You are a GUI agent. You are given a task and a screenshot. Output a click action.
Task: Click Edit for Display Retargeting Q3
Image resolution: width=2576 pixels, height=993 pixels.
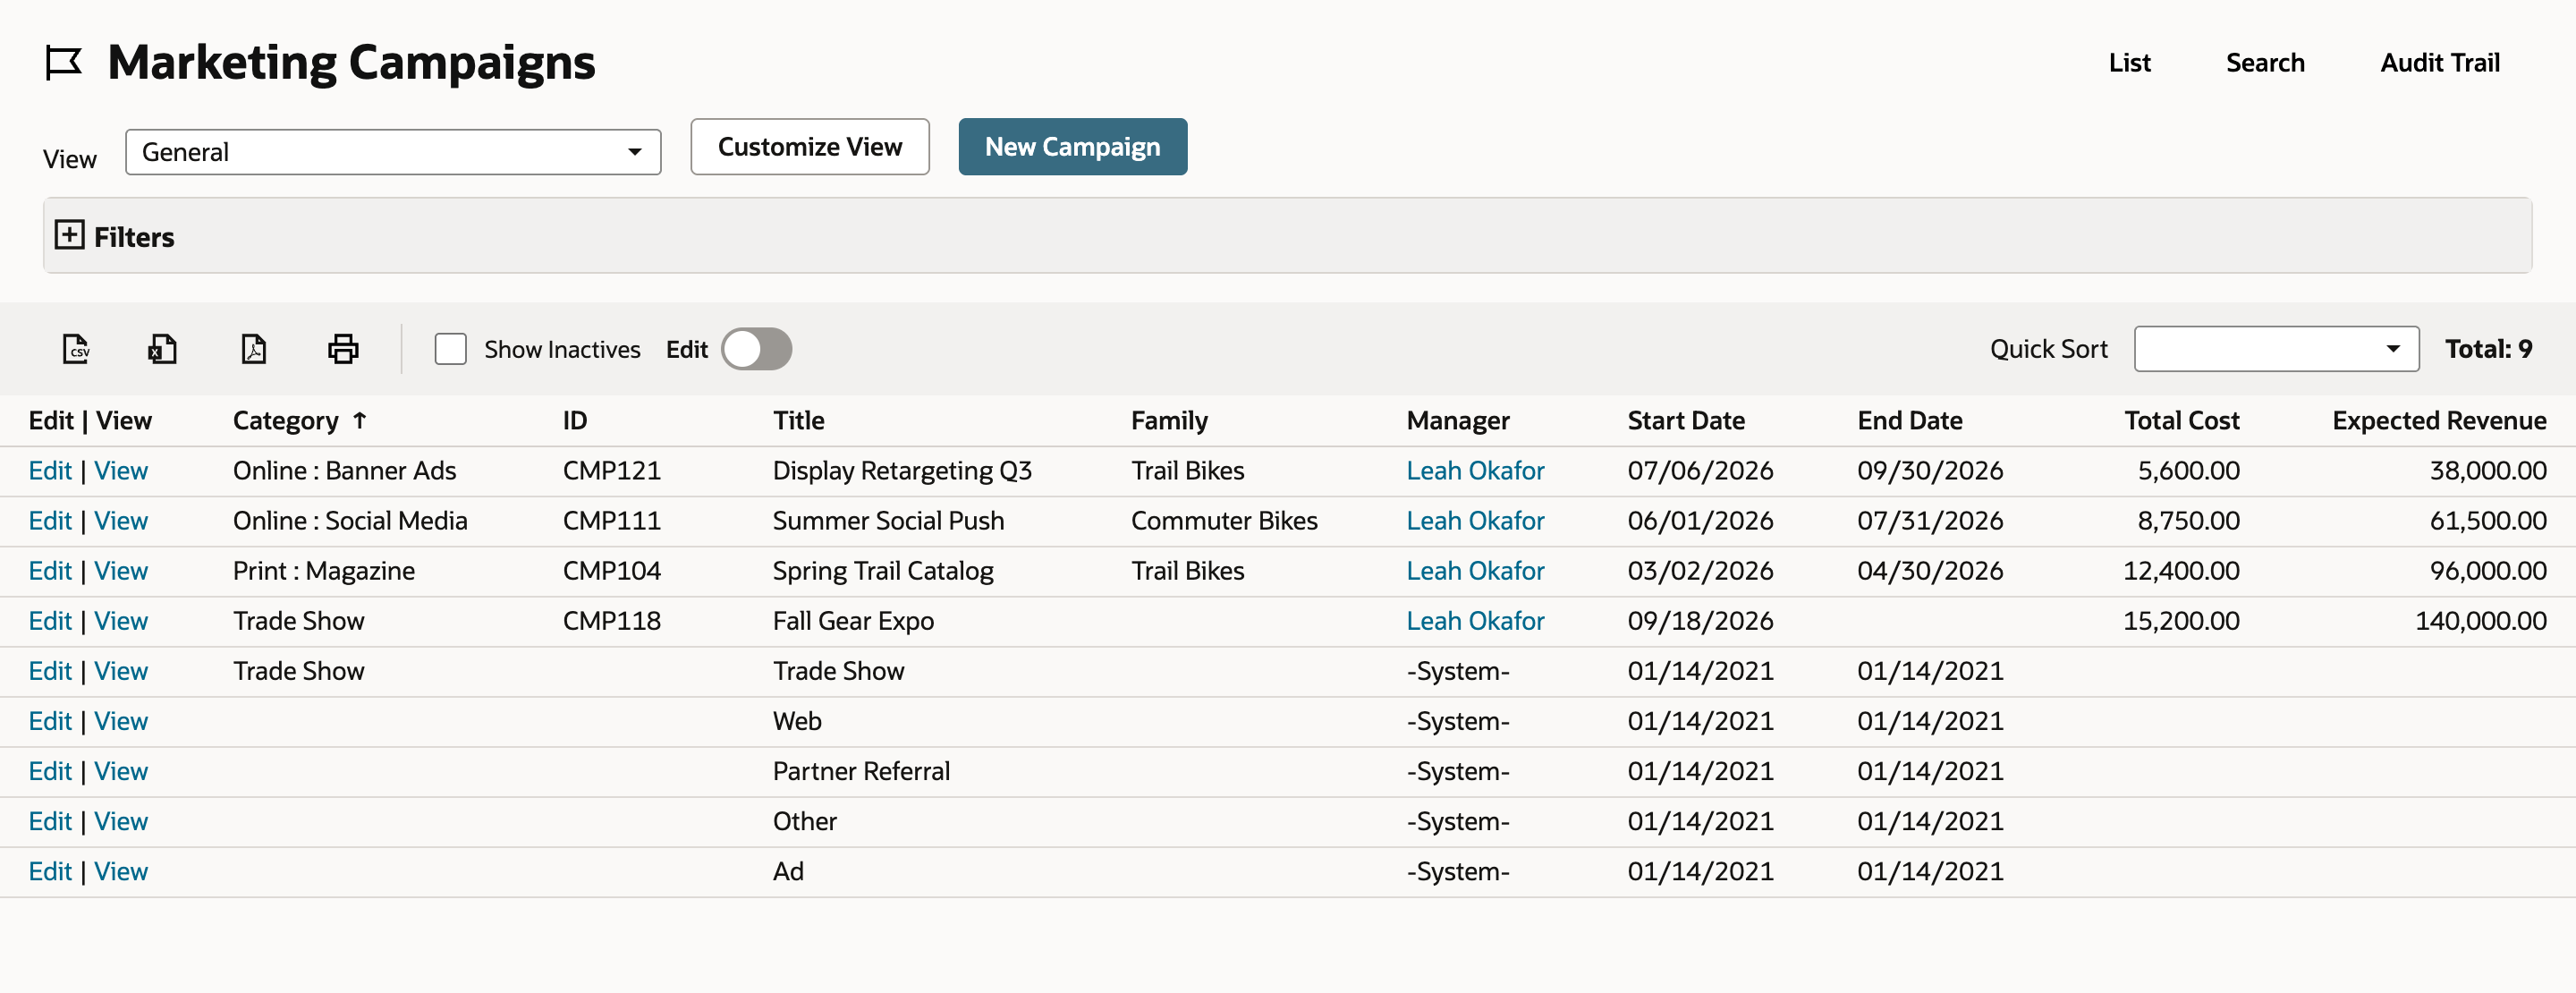(50, 471)
